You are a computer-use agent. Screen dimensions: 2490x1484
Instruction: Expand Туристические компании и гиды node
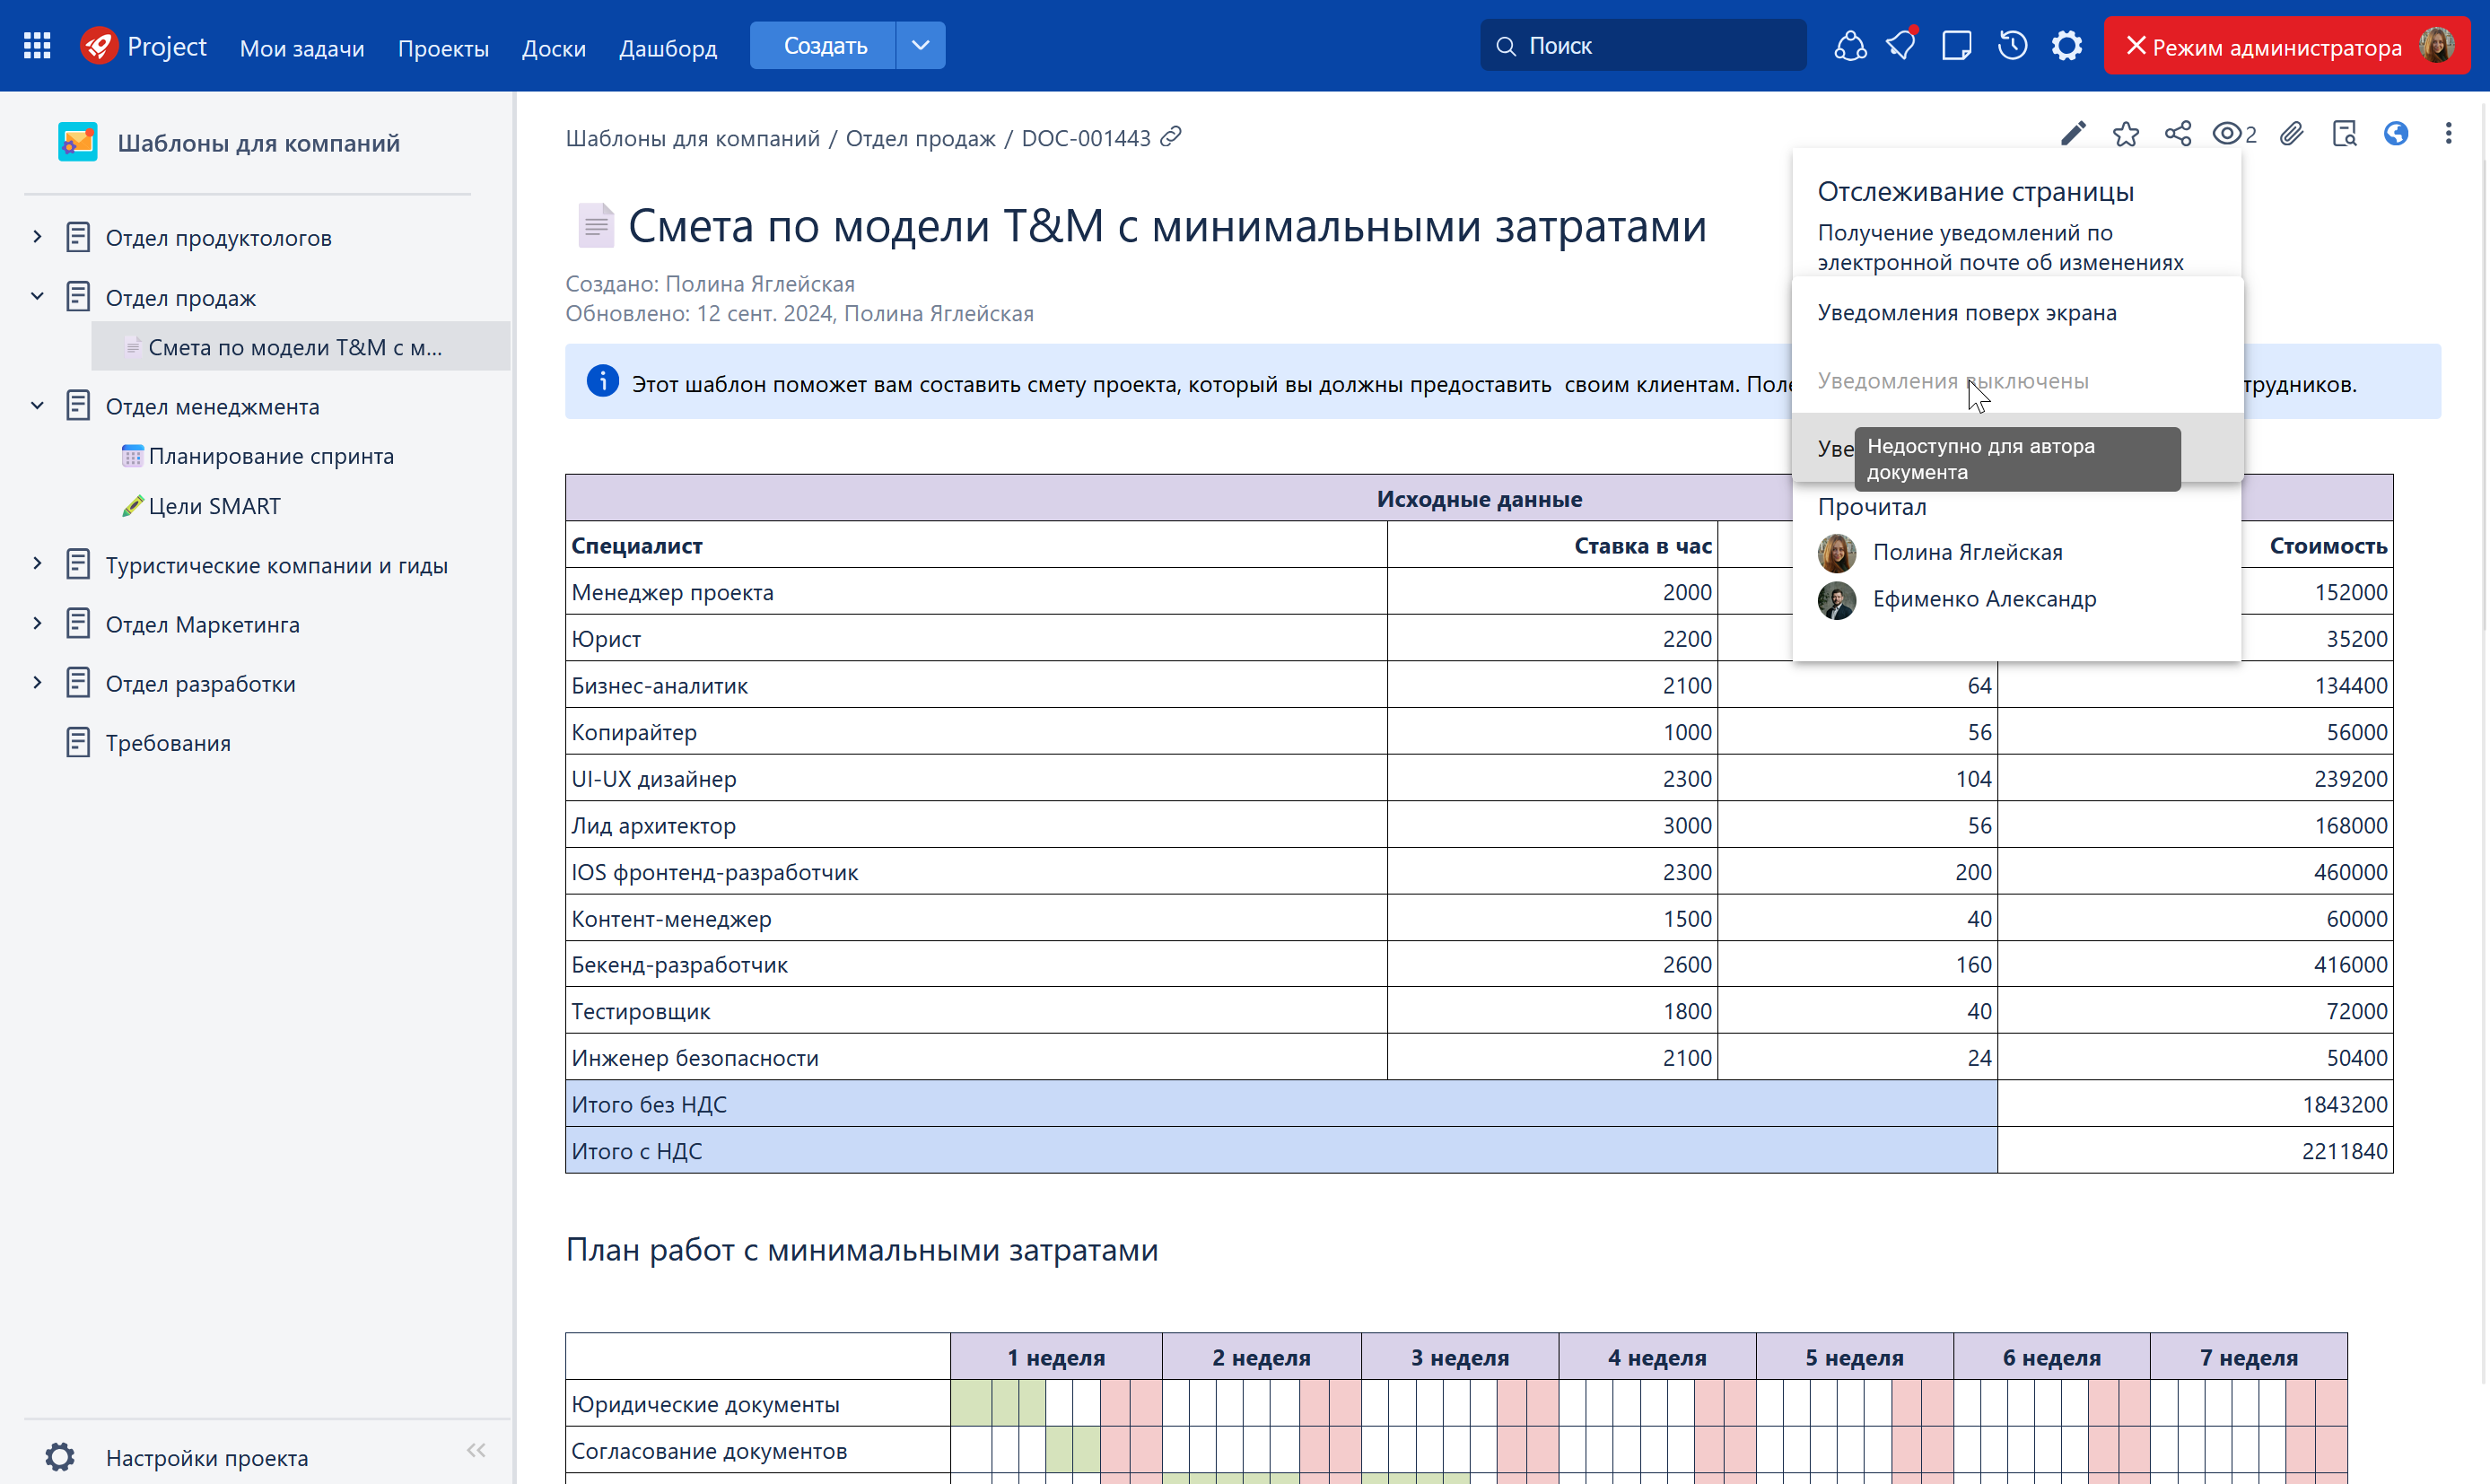click(x=37, y=564)
